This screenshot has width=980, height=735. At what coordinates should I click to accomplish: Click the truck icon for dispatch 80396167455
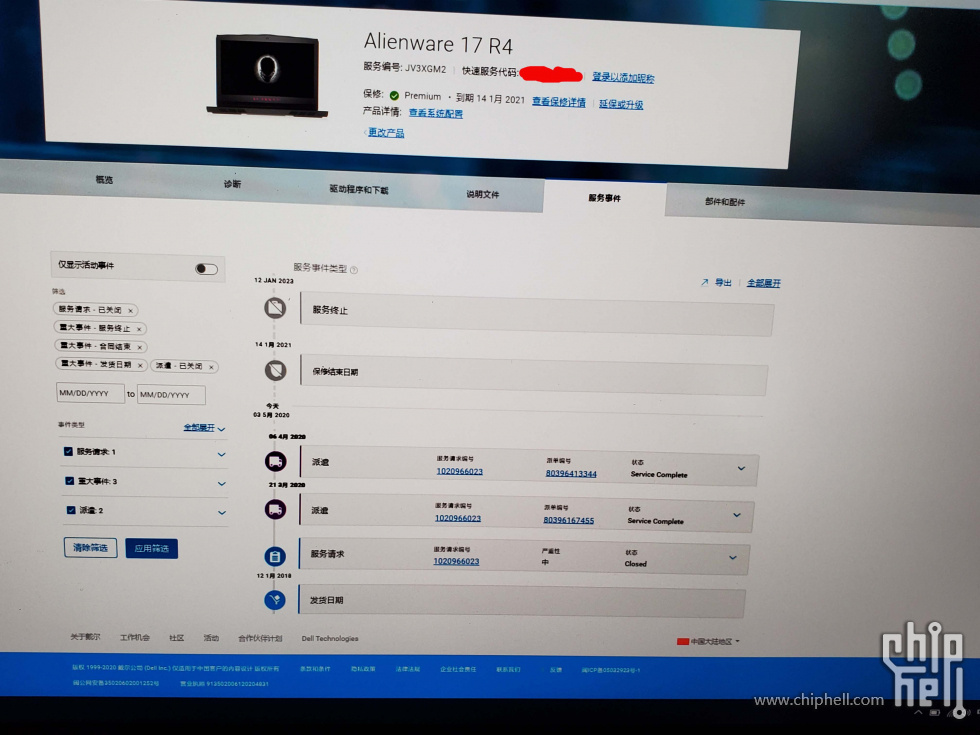(x=276, y=509)
